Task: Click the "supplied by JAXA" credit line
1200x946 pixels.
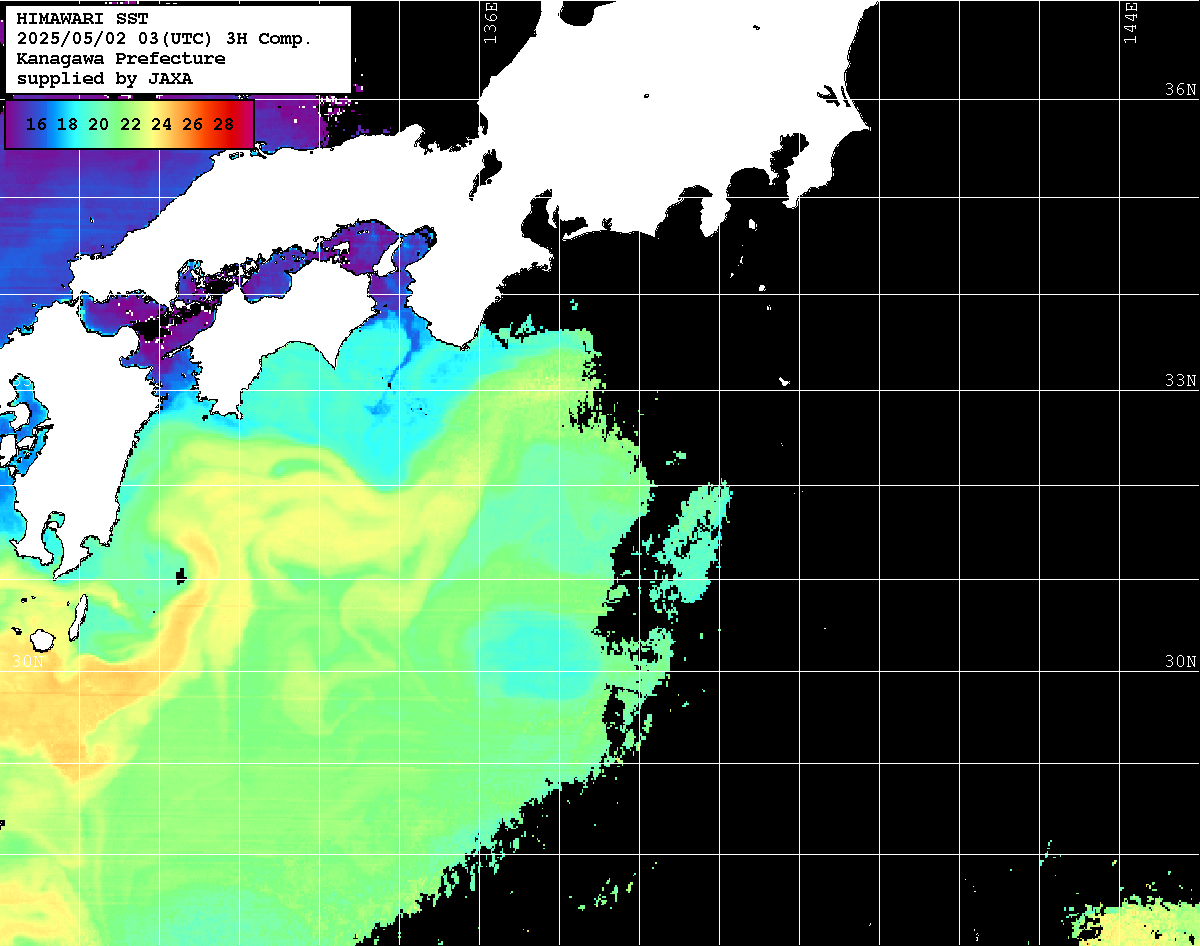Action: click(x=105, y=78)
